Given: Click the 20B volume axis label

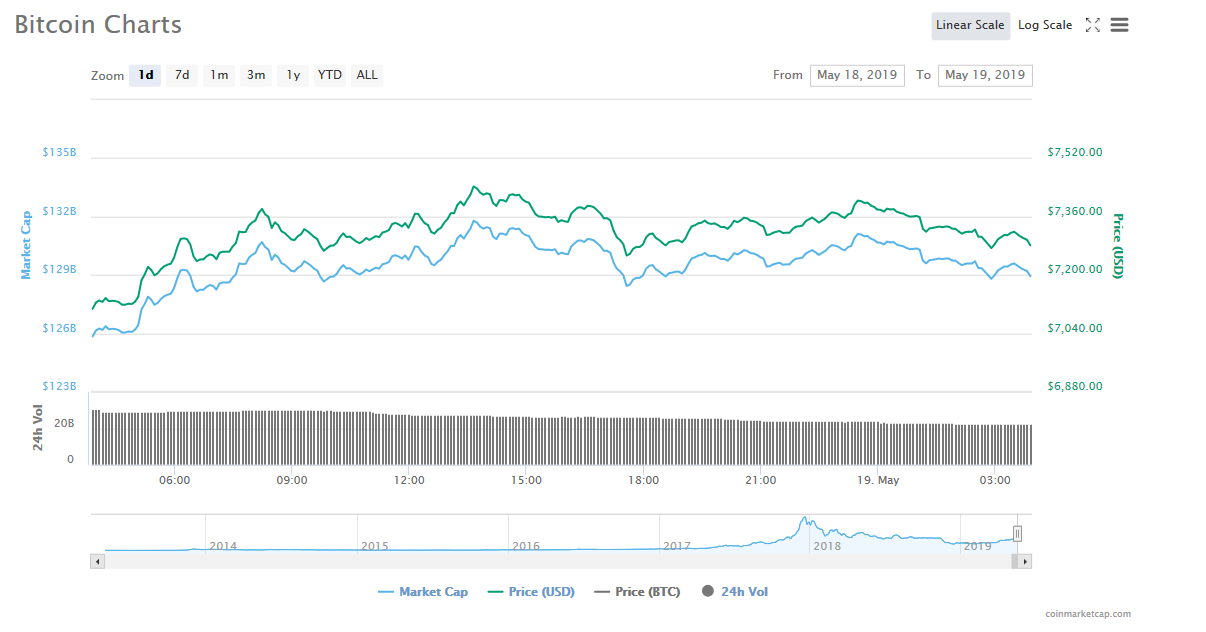Looking at the screenshot, I should (x=64, y=424).
